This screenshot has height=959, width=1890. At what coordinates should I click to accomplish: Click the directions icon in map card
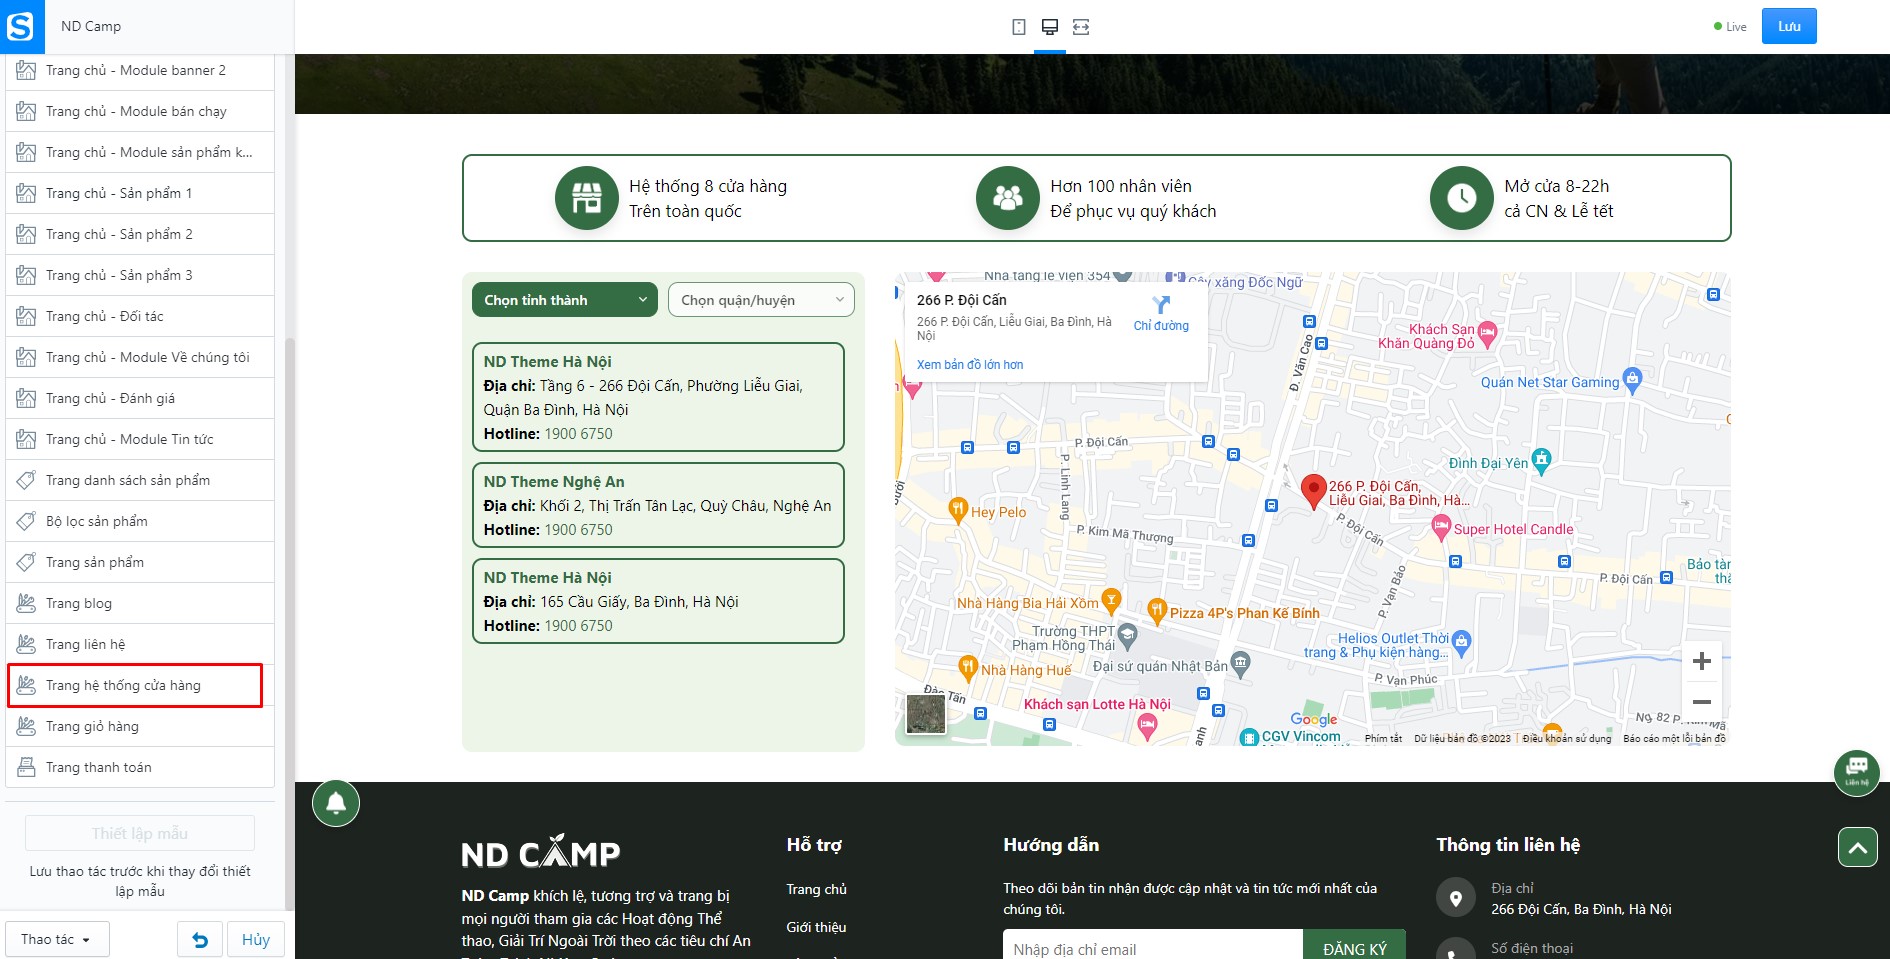(x=1161, y=305)
